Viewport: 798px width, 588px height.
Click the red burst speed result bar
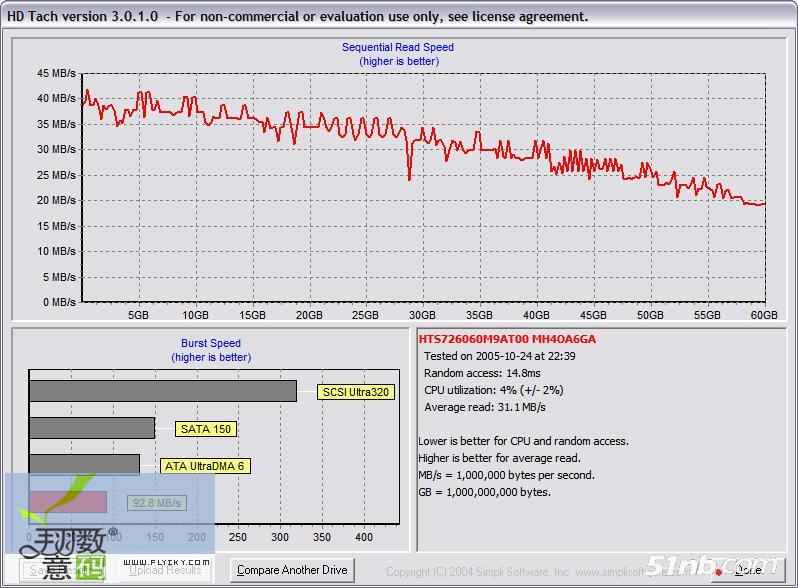point(68,502)
